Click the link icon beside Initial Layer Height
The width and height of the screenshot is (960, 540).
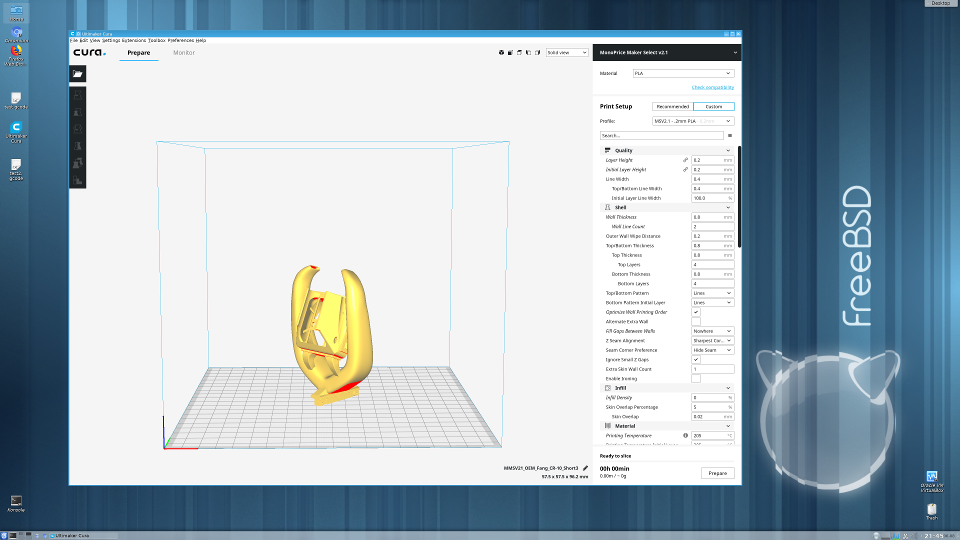tap(685, 170)
